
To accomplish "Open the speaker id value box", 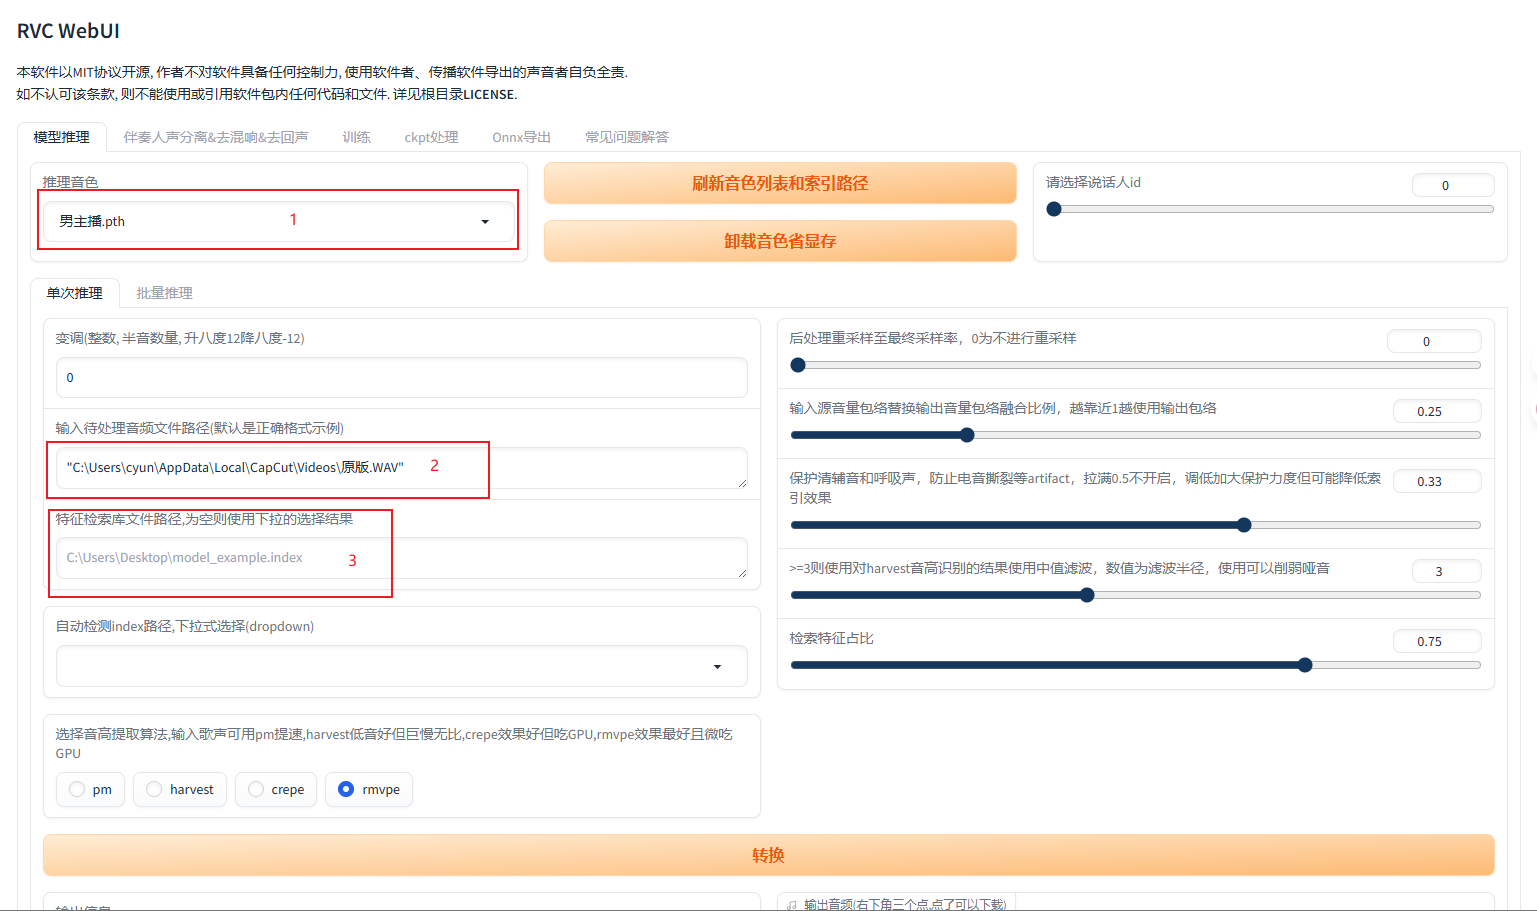I will (1452, 184).
